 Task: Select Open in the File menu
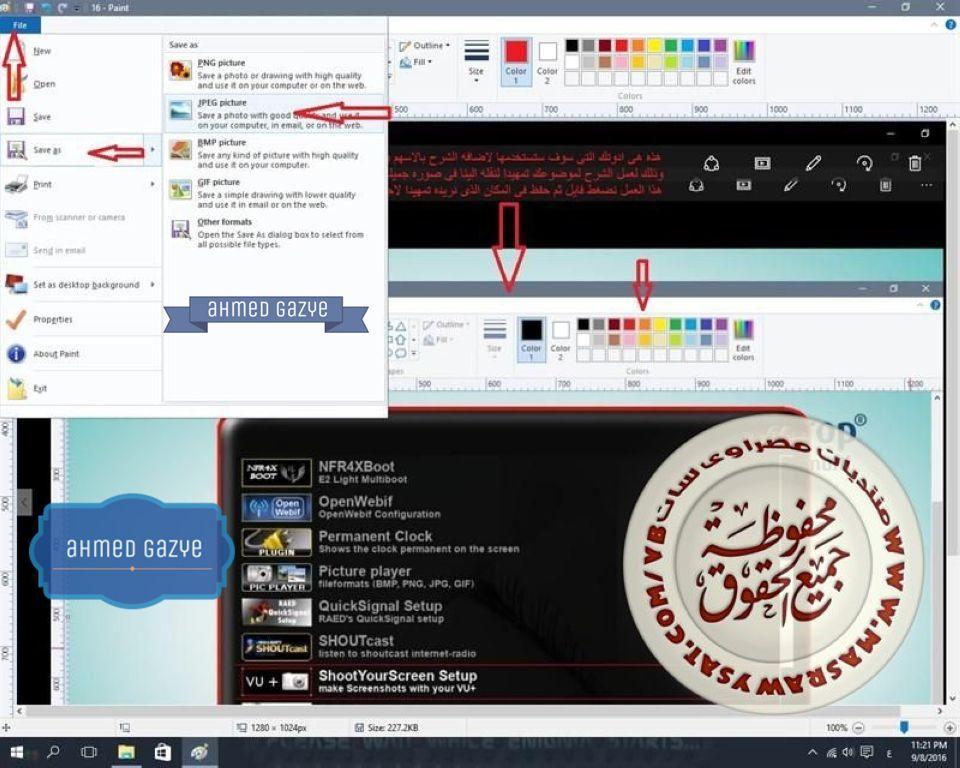click(x=81, y=84)
